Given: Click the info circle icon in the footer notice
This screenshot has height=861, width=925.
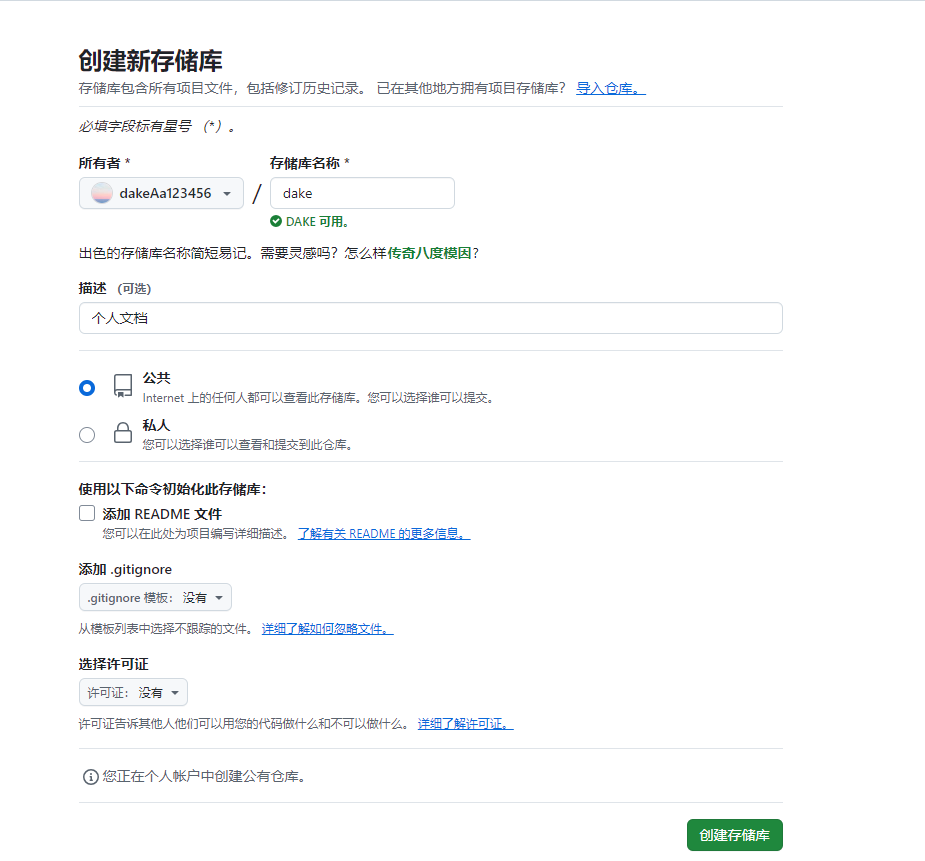Looking at the screenshot, I should coord(89,776).
